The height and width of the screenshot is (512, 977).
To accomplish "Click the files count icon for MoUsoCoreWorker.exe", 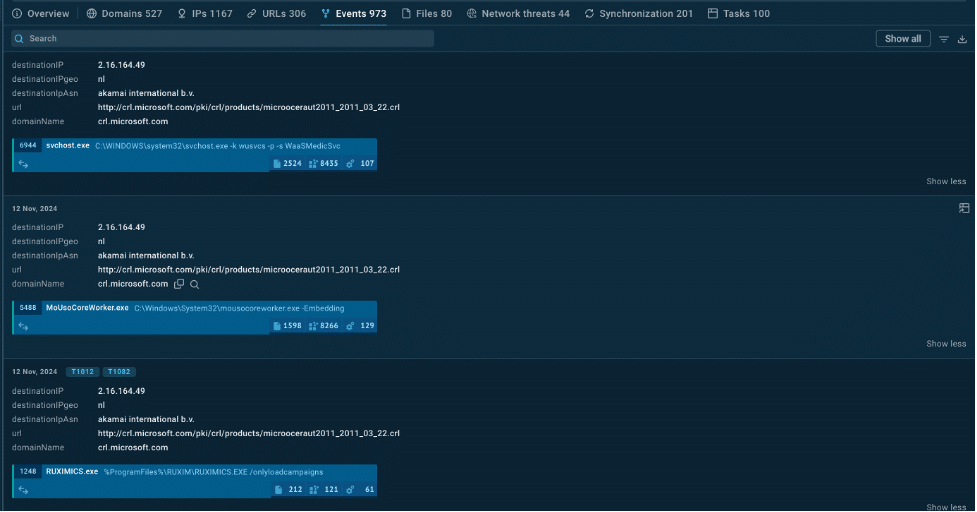I will point(278,326).
